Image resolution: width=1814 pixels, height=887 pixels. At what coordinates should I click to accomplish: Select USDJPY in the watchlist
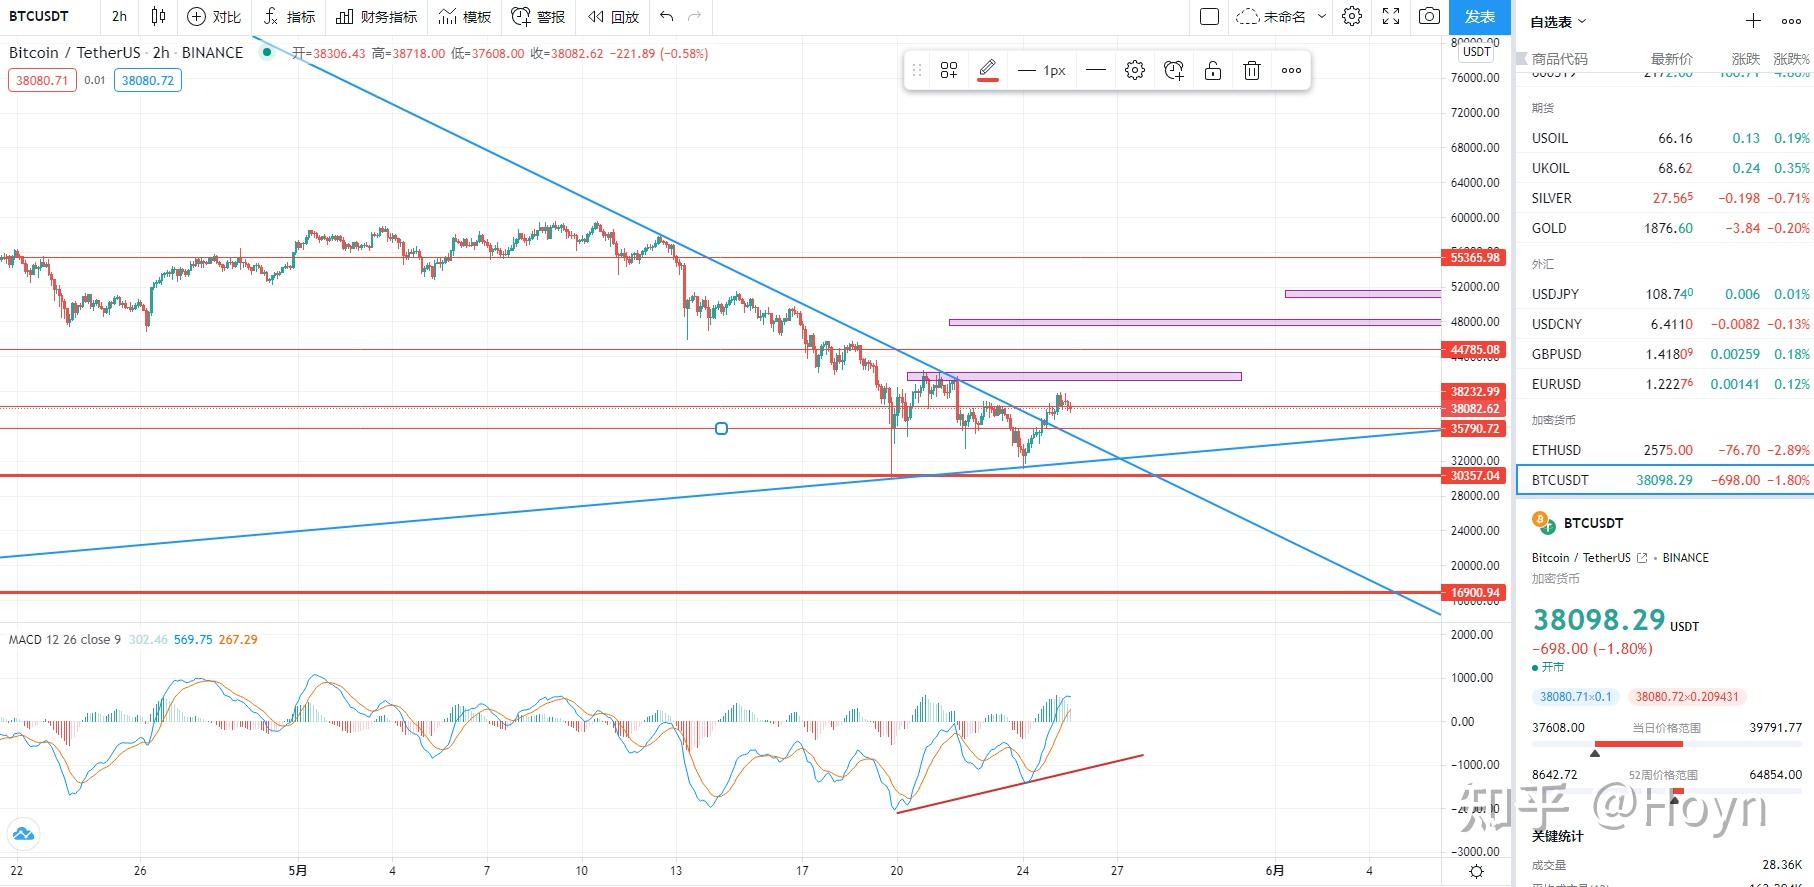click(x=1664, y=294)
